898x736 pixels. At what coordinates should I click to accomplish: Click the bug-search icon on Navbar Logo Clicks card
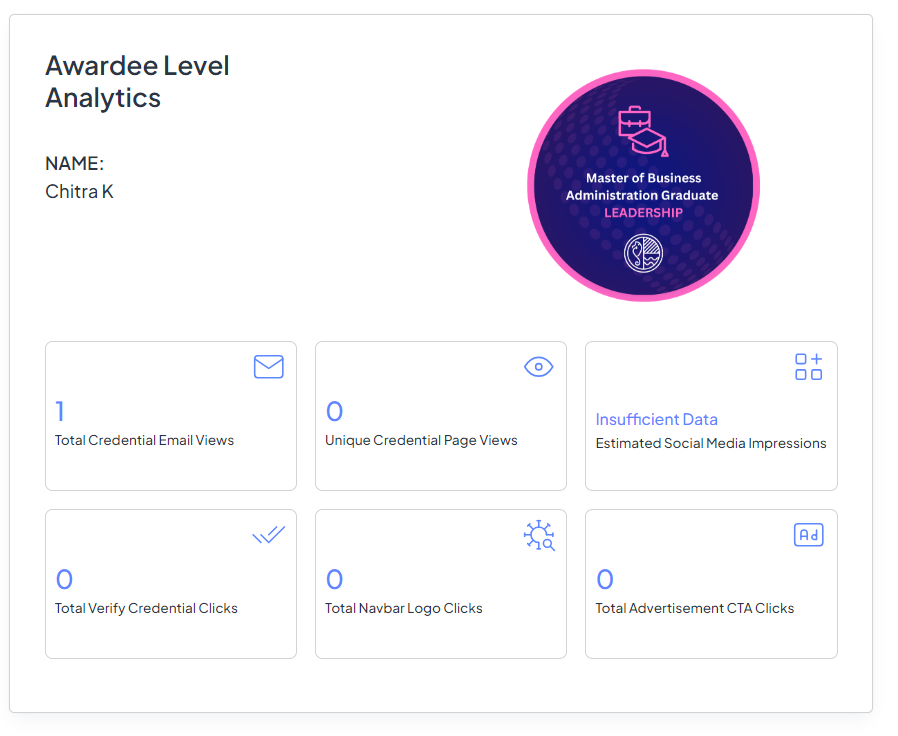coord(539,536)
